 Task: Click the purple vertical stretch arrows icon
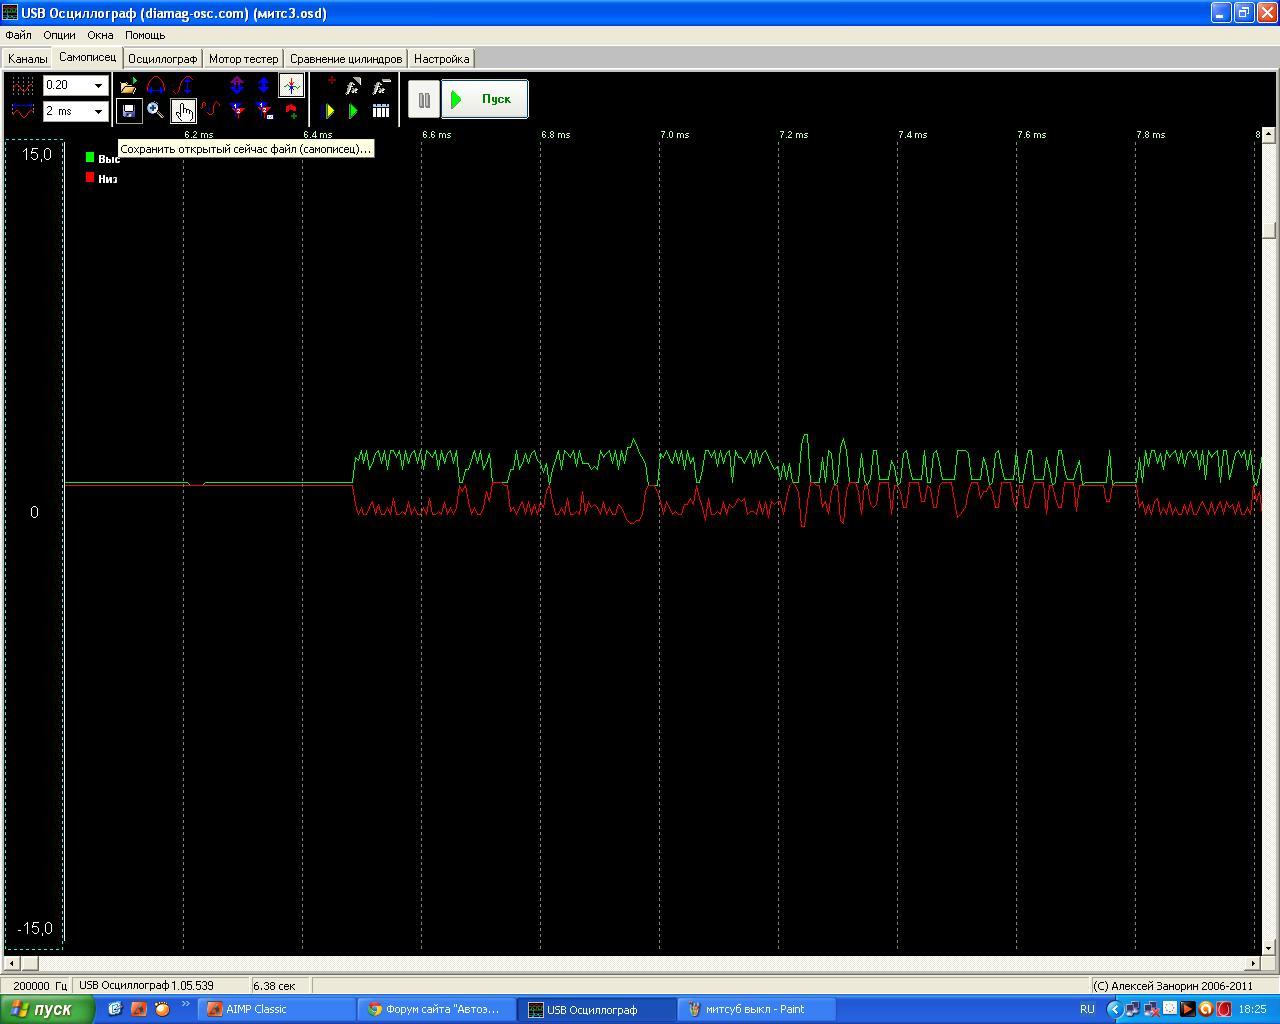(x=237, y=86)
